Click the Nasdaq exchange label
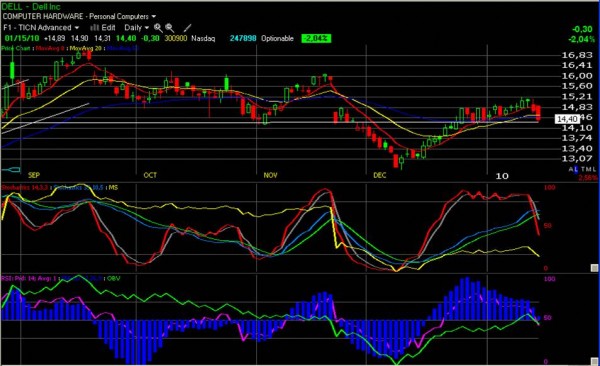Viewport: 600px width, 366px height. click(203, 38)
